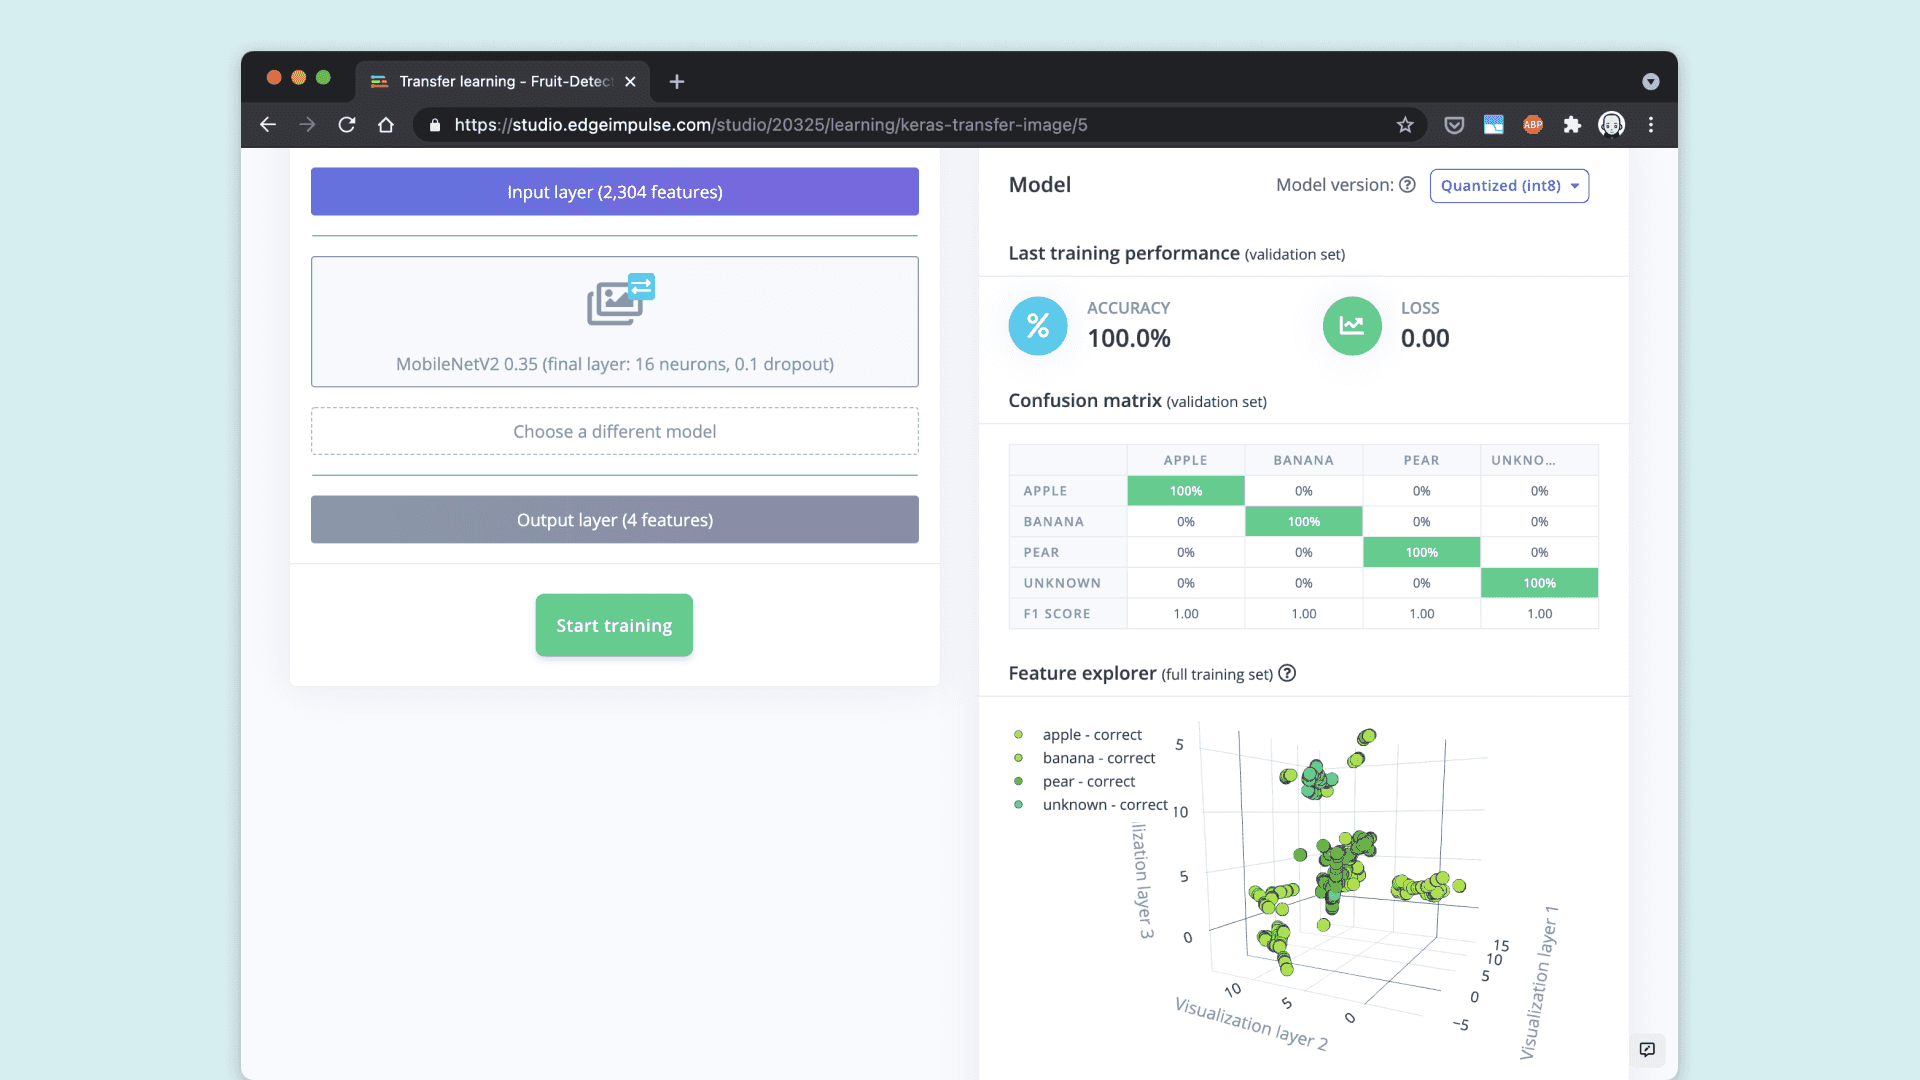The height and width of the screenshot is (1080, 1920).
Task: Expand the tab search arrow in title bar
Action: point(1650,82)
